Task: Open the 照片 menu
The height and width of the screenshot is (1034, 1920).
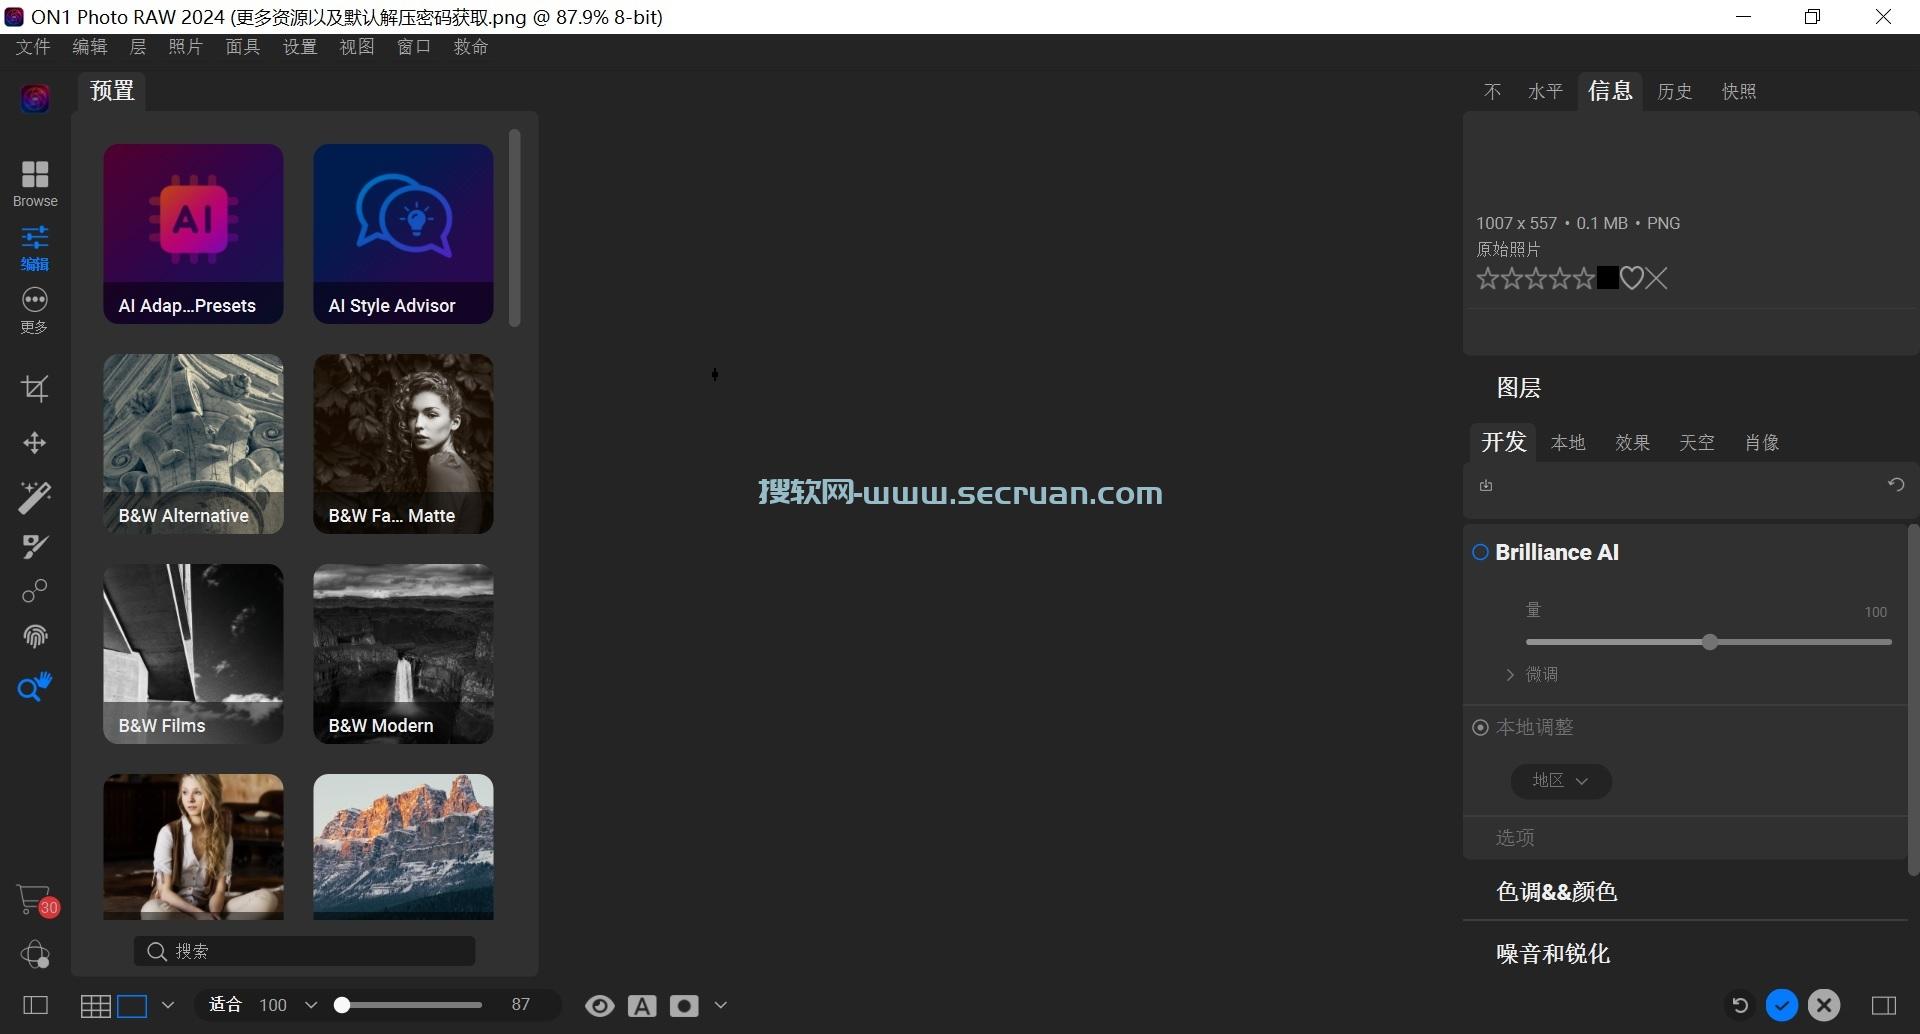Action: tap(185, 47)
